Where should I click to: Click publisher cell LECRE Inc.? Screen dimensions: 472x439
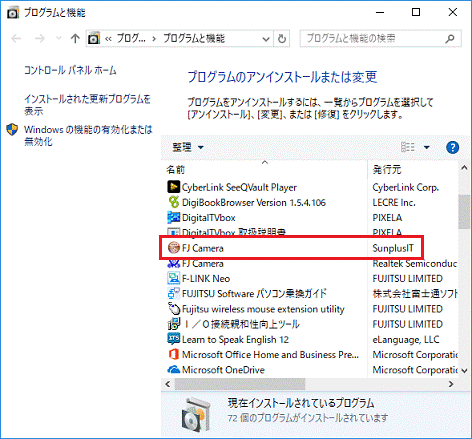(x=394, y=202)
